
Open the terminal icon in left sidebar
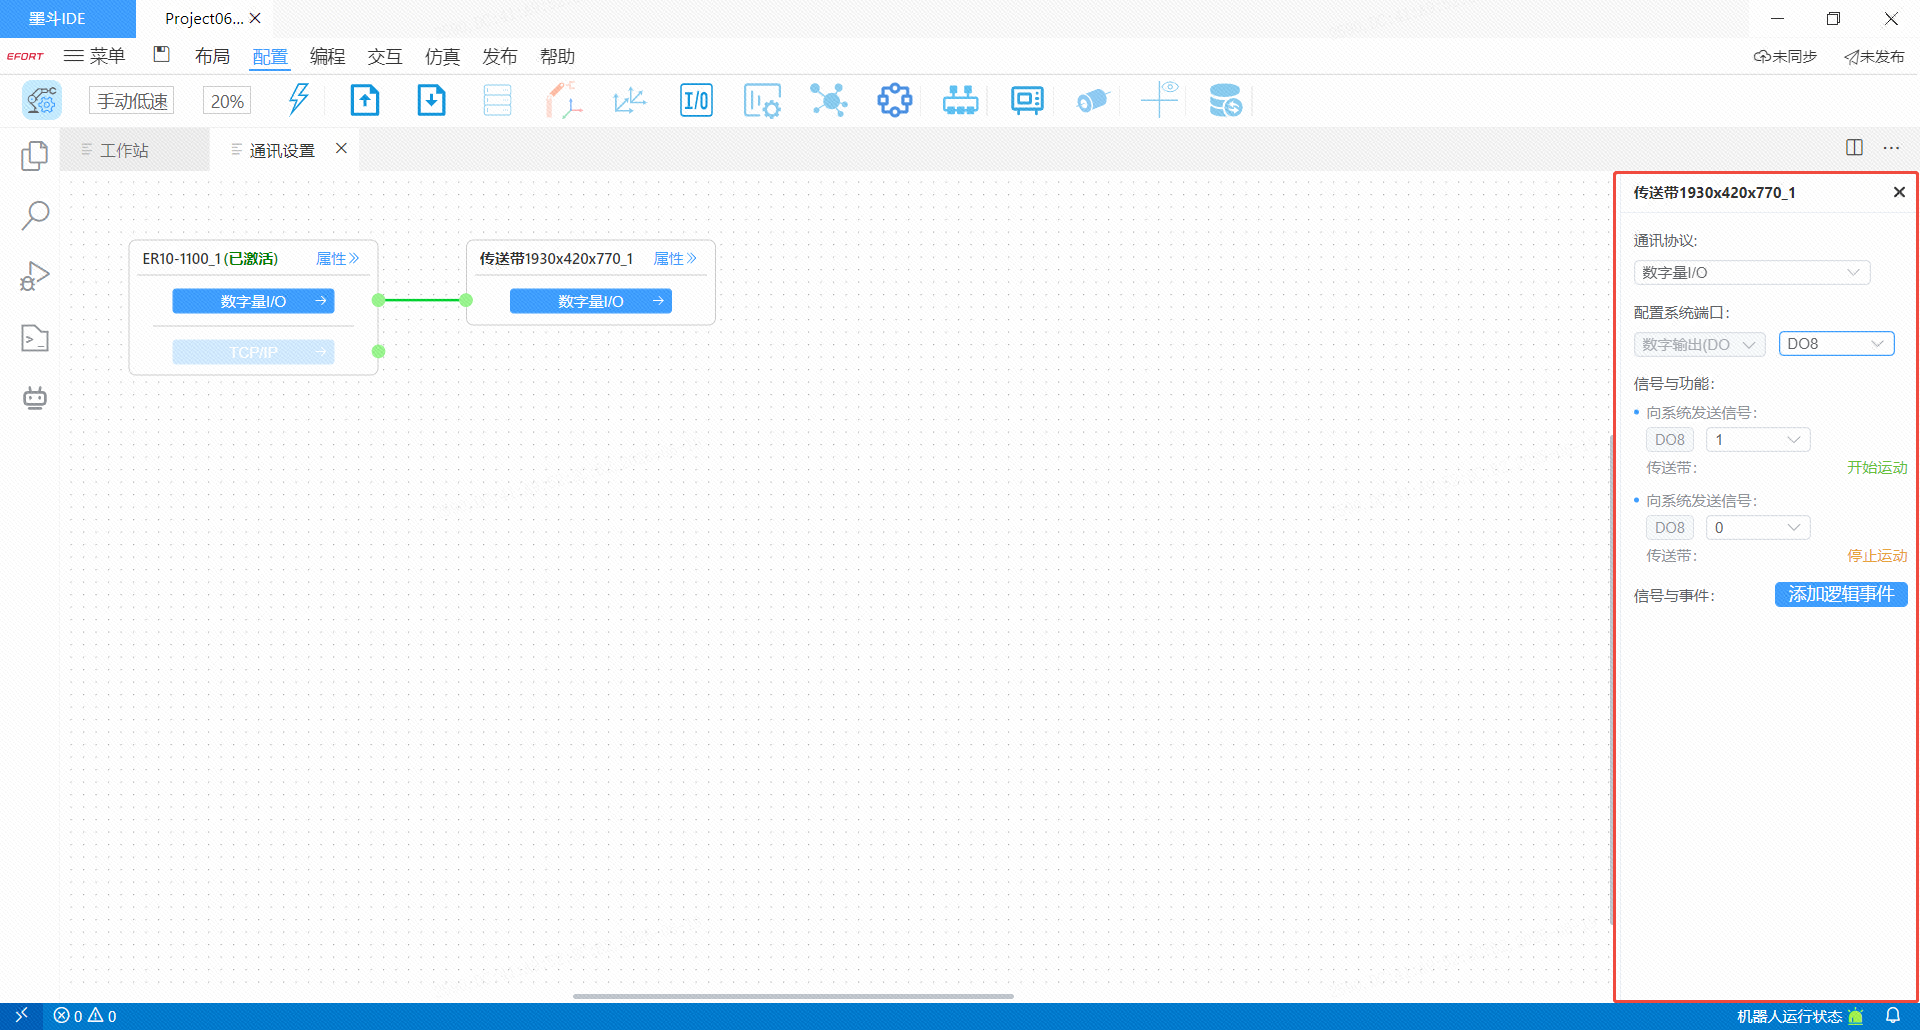(x=35, y=338)
